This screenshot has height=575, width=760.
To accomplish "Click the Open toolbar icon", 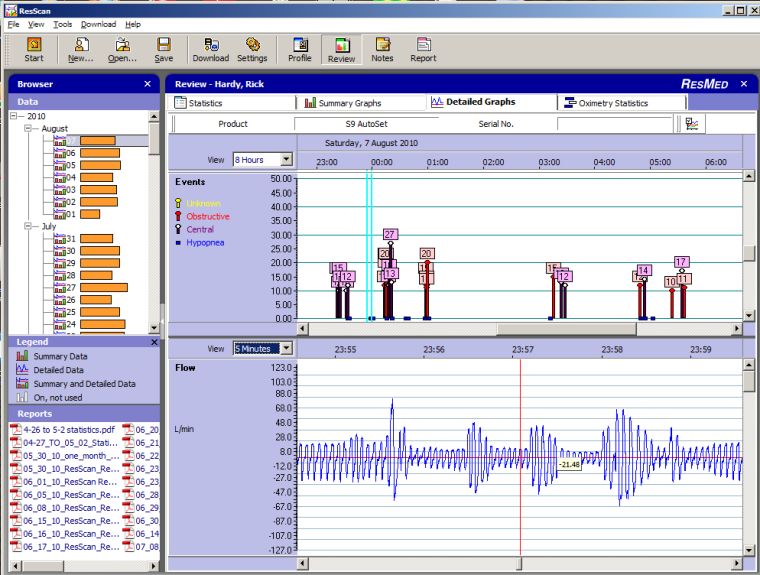I will 122,49.
